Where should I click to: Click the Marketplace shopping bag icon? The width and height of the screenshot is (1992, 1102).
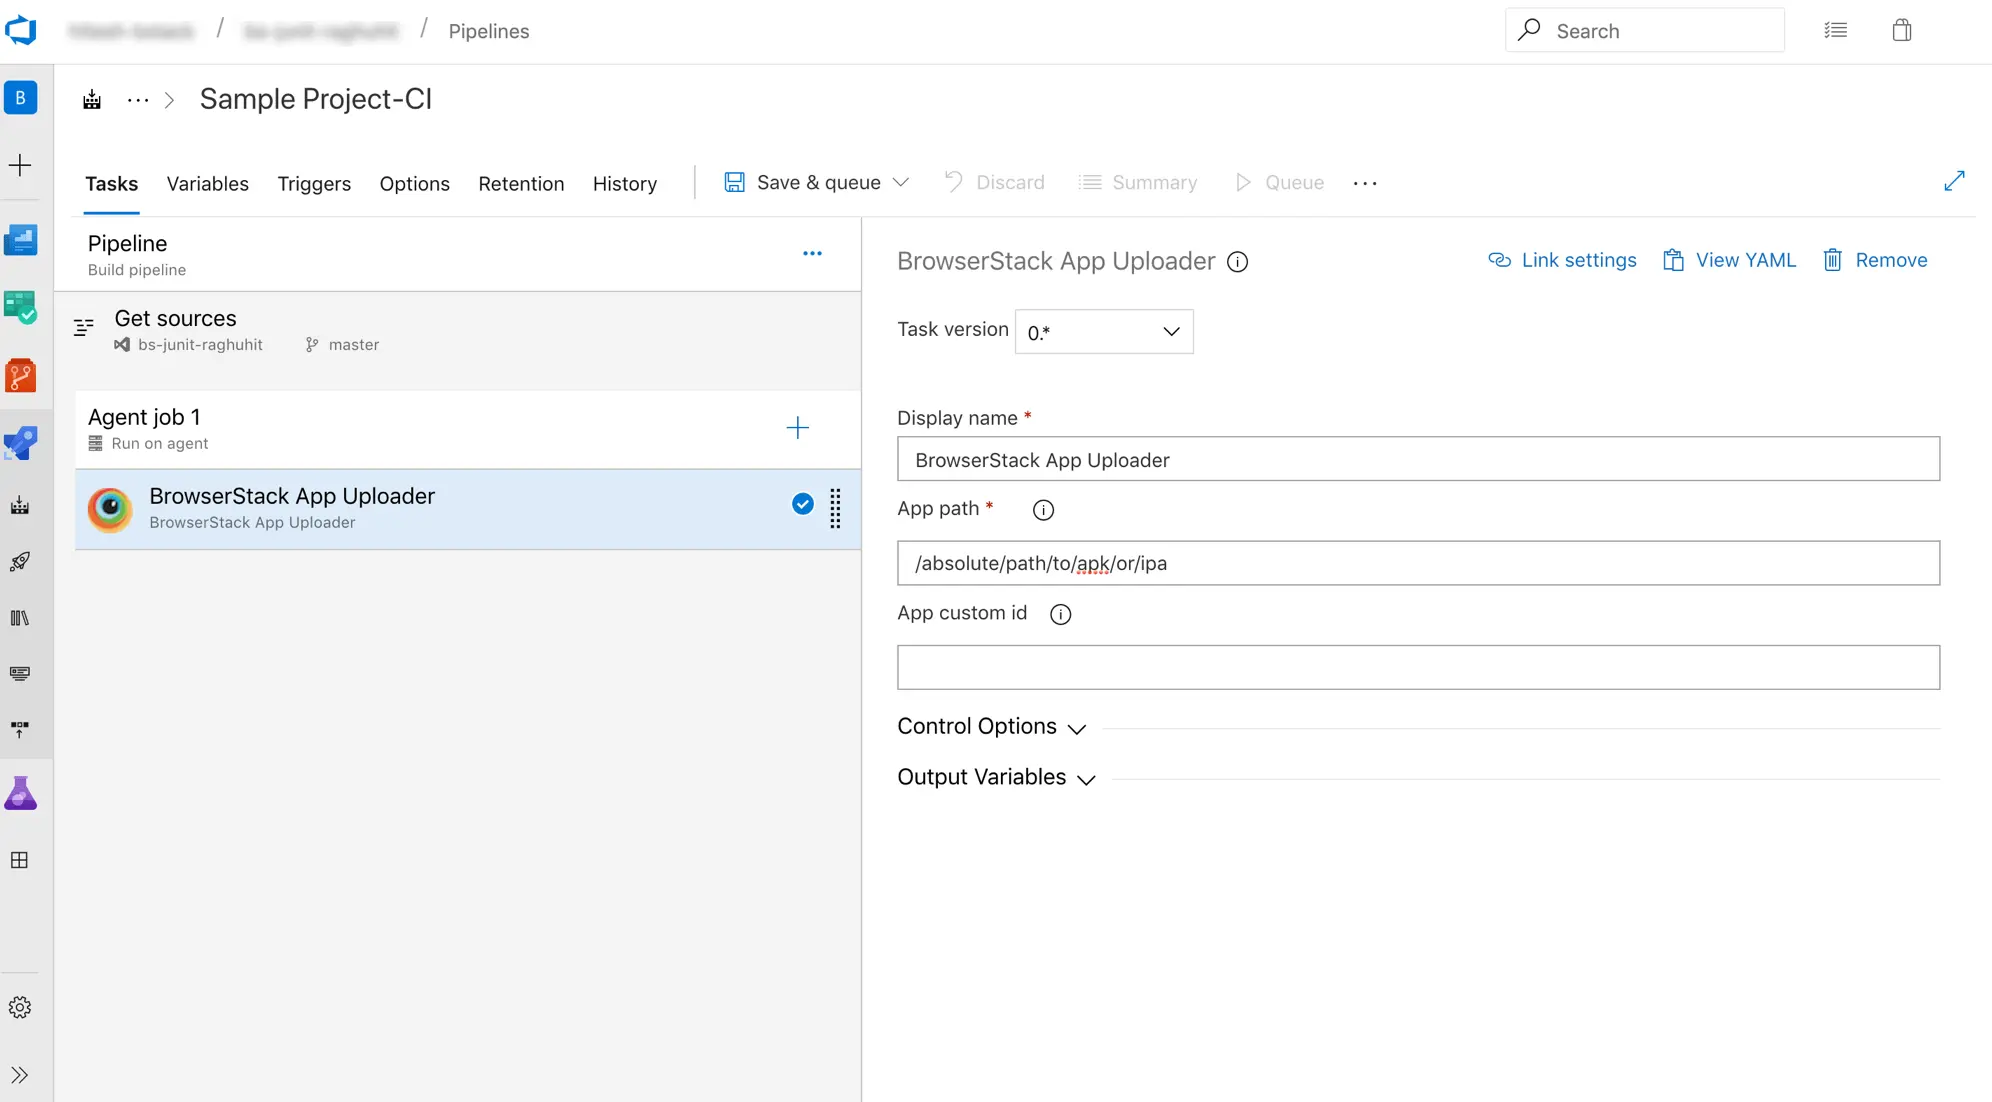coord(1901,30)
